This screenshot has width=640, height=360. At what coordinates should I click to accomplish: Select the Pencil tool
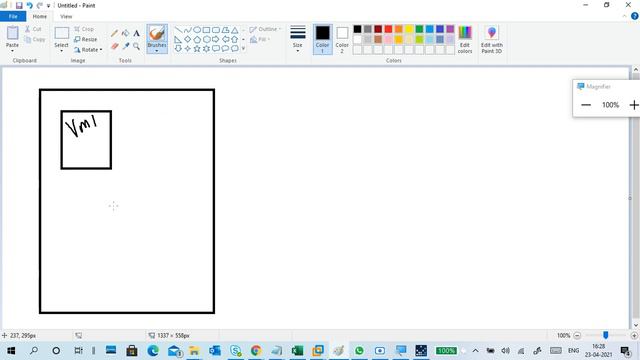tap(114, 33)
